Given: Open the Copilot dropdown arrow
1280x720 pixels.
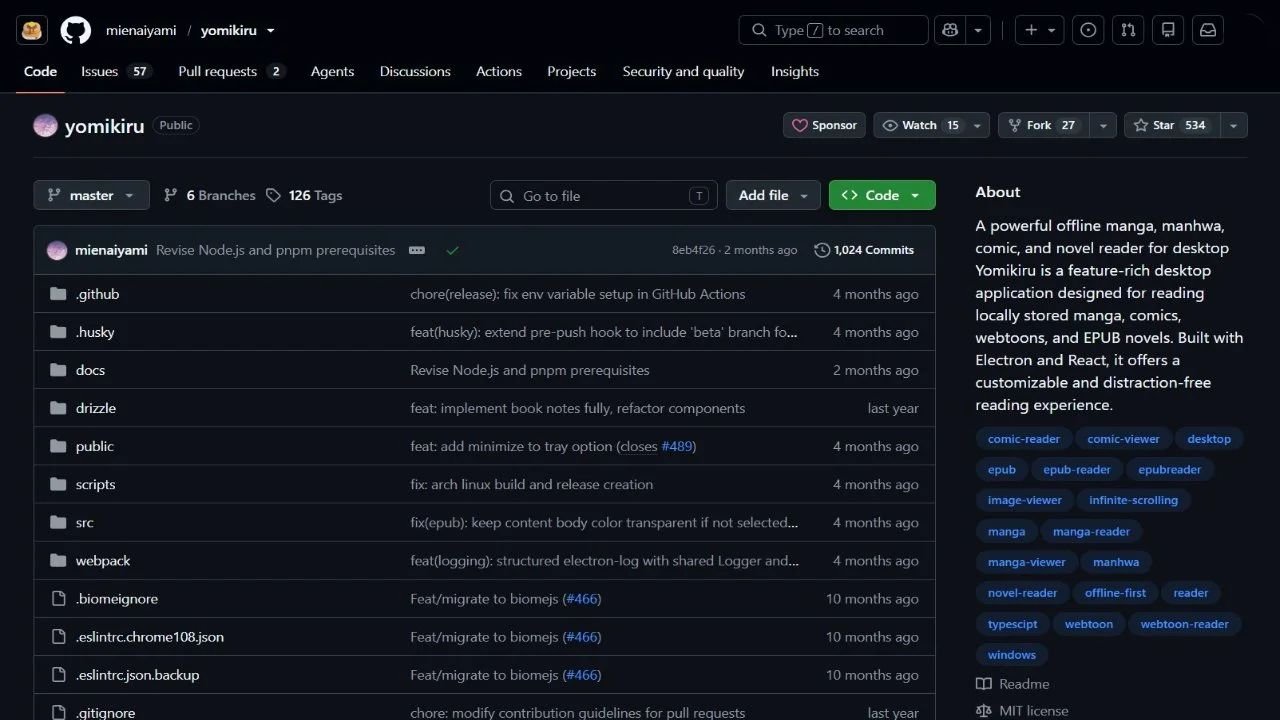Looking at the screenshot, I should click(978, 30).
